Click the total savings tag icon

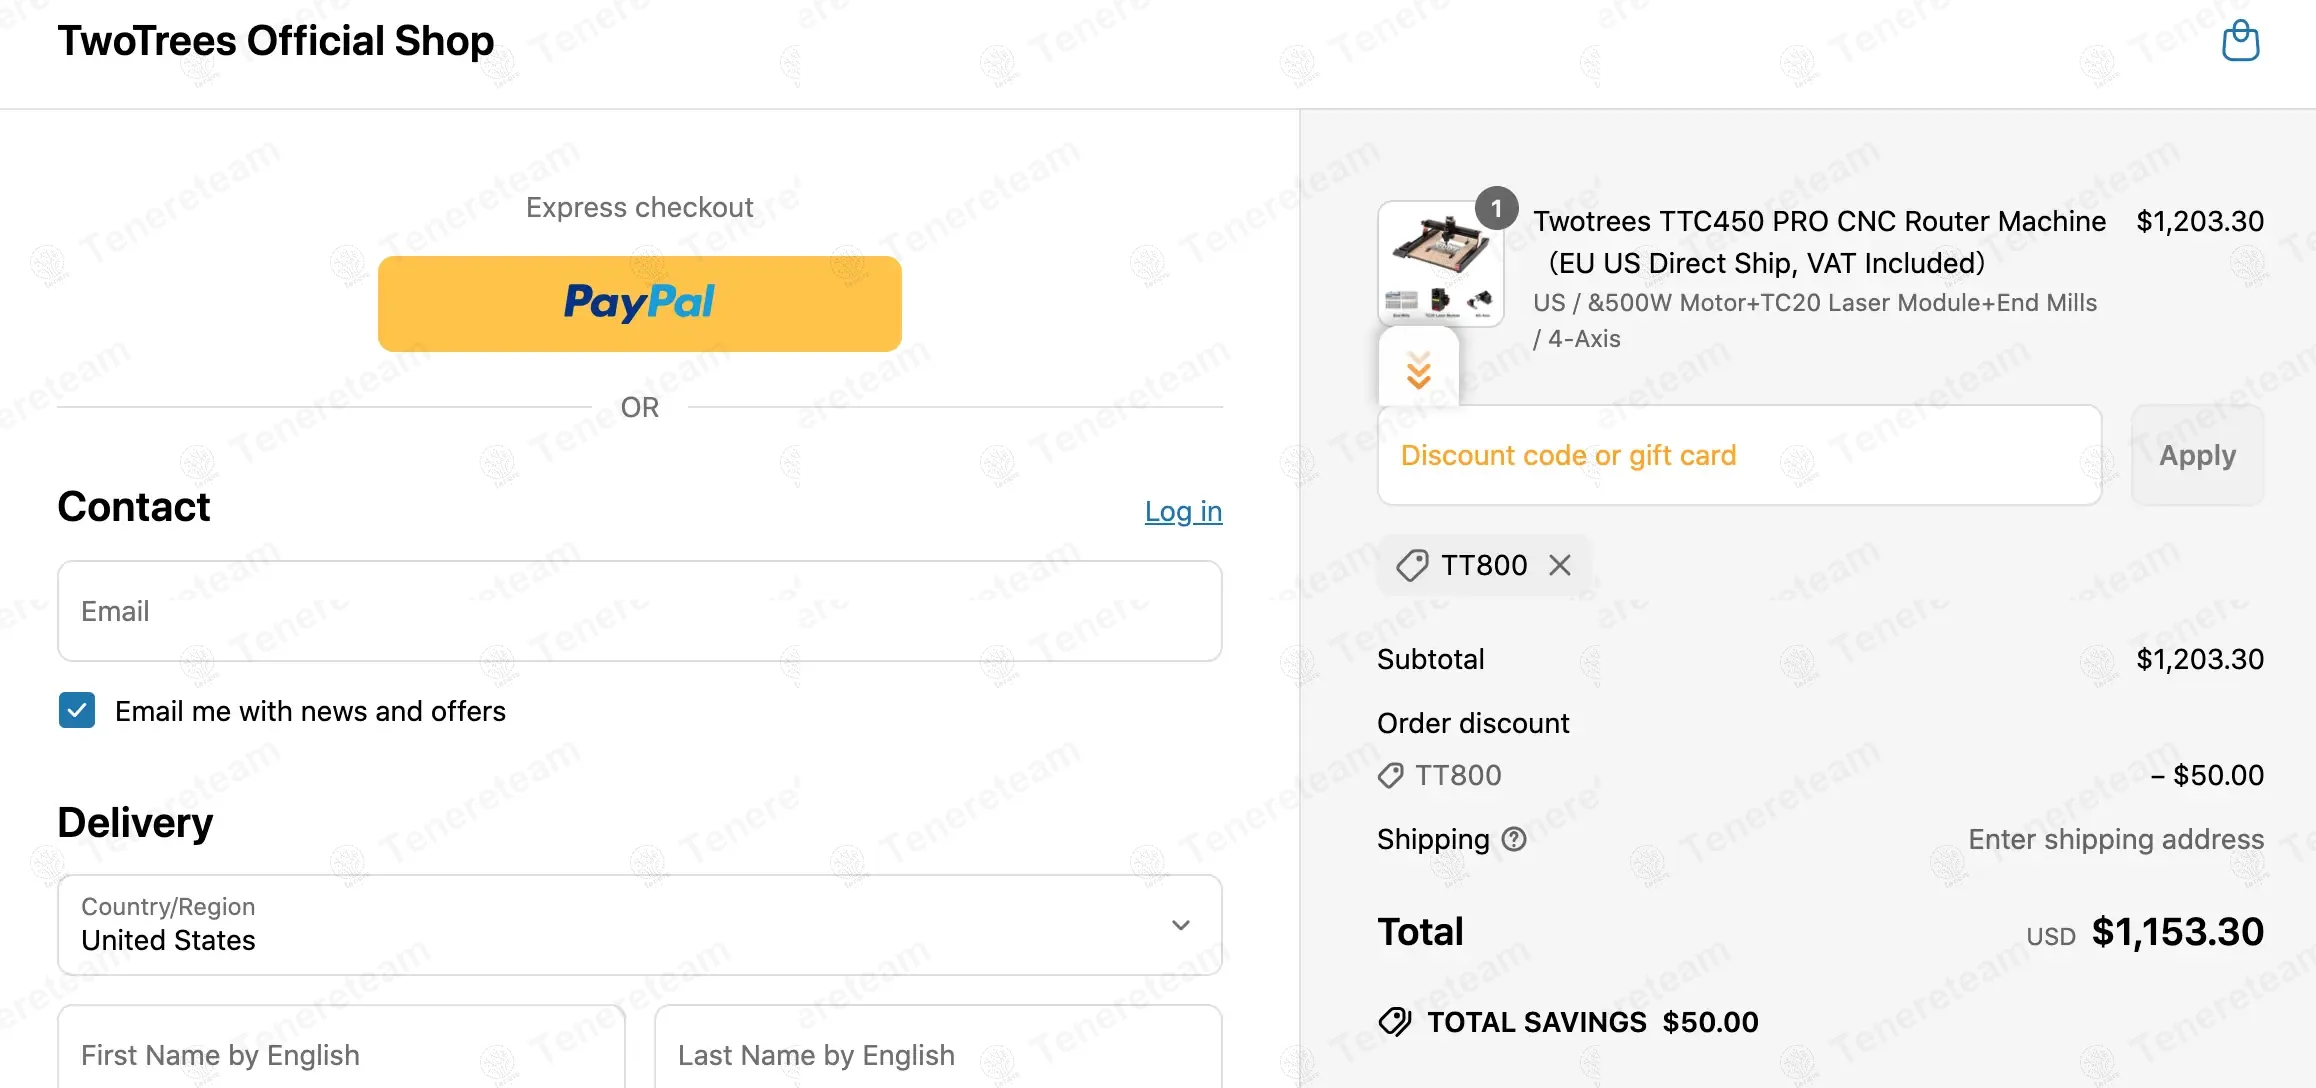1394,1022
